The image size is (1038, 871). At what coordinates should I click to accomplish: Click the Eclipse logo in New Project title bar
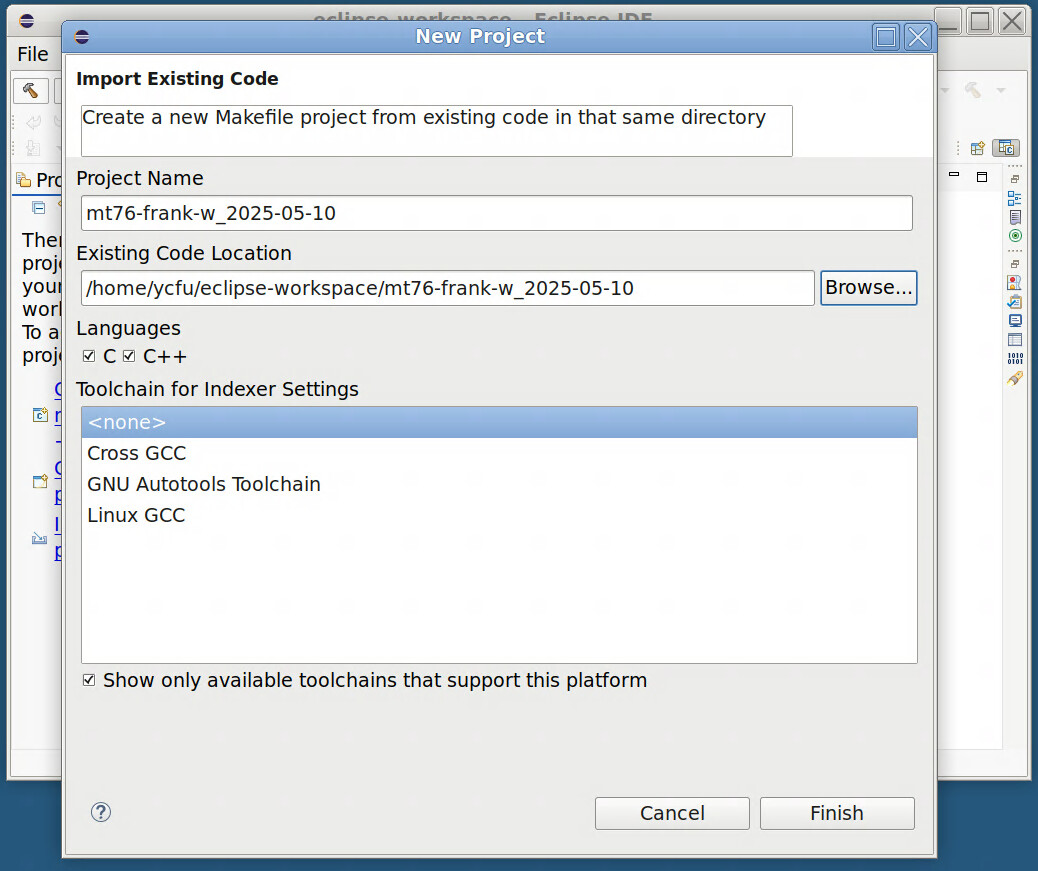[x=82, y=36]
